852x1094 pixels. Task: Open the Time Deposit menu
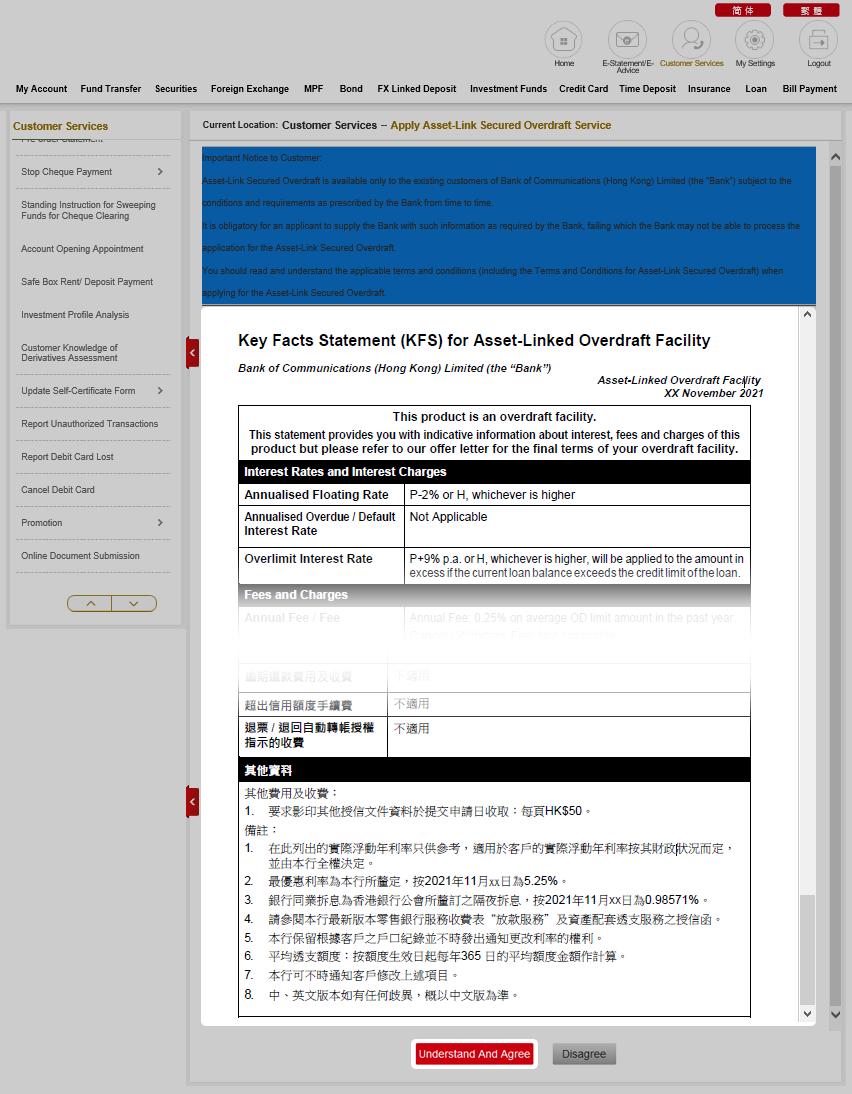click(x=647, y=89)
